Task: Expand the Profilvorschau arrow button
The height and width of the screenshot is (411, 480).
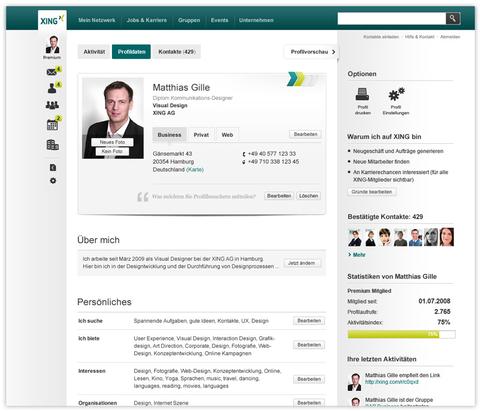Action: pyautogui.click(x=312, y=52)
